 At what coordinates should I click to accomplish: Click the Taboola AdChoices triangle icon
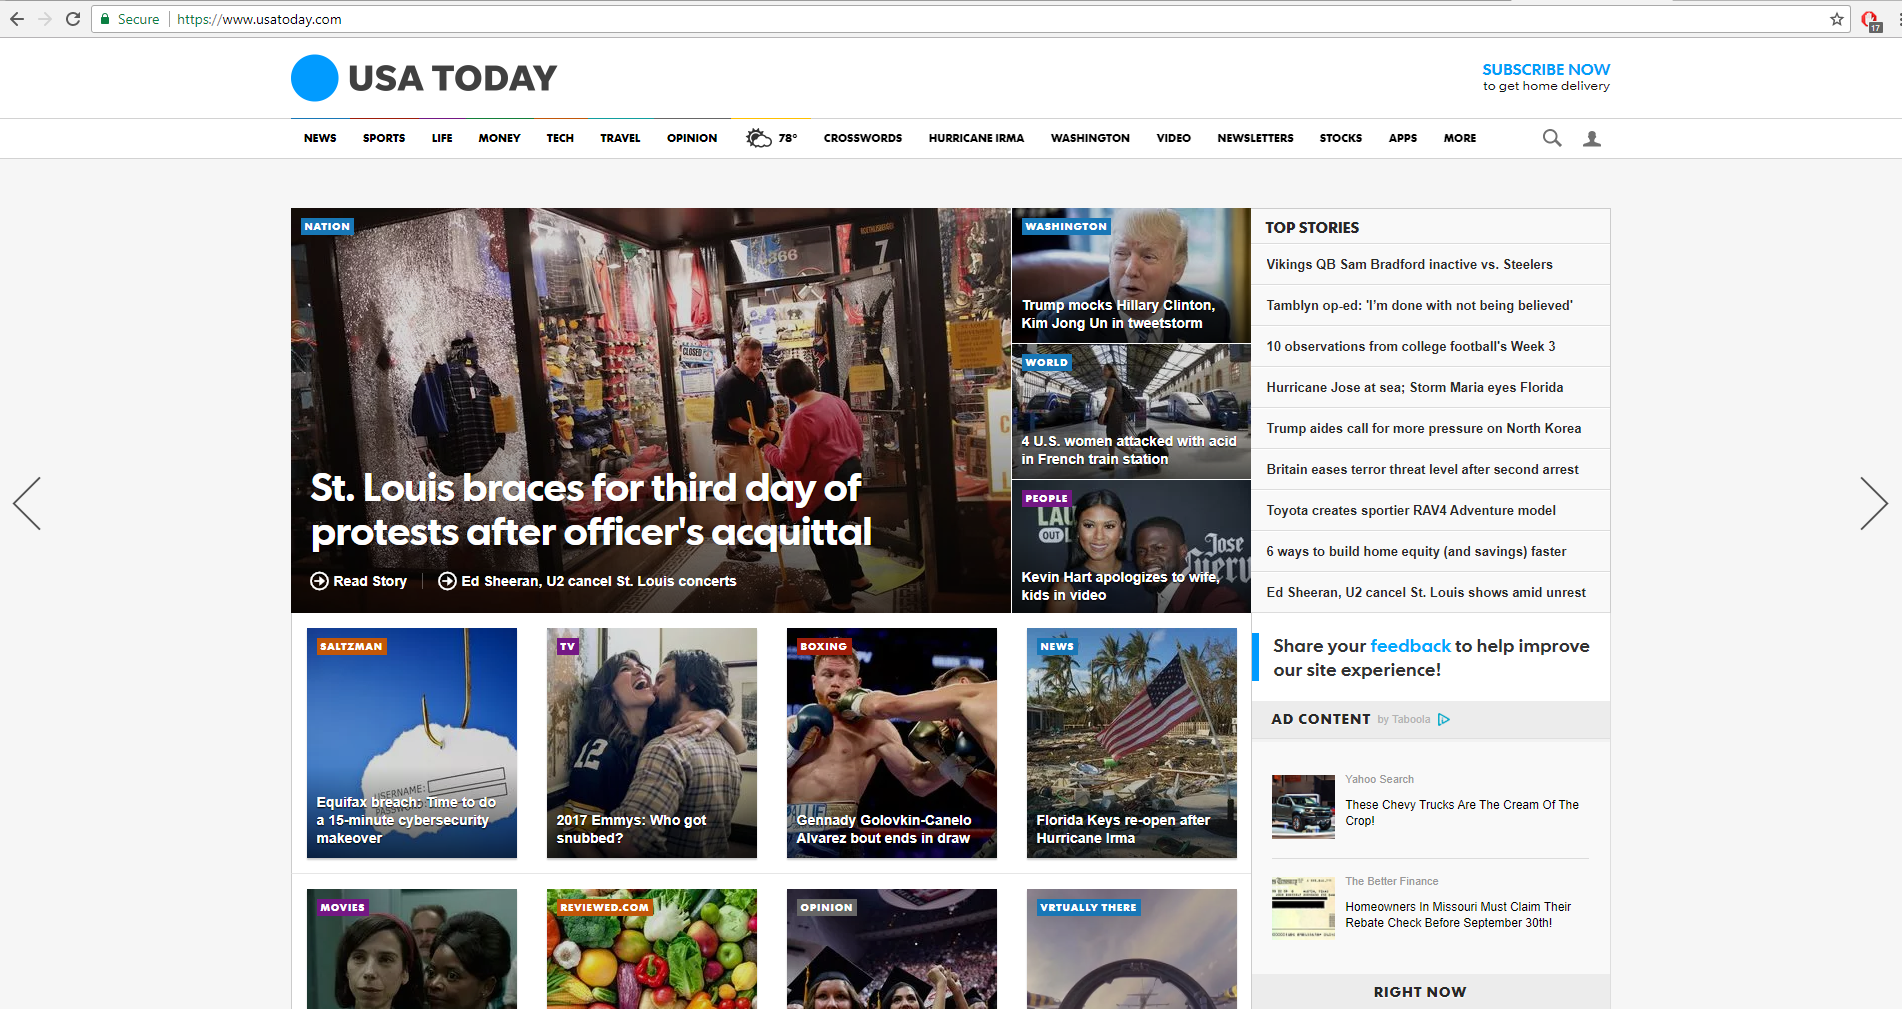pos(1443,719)
